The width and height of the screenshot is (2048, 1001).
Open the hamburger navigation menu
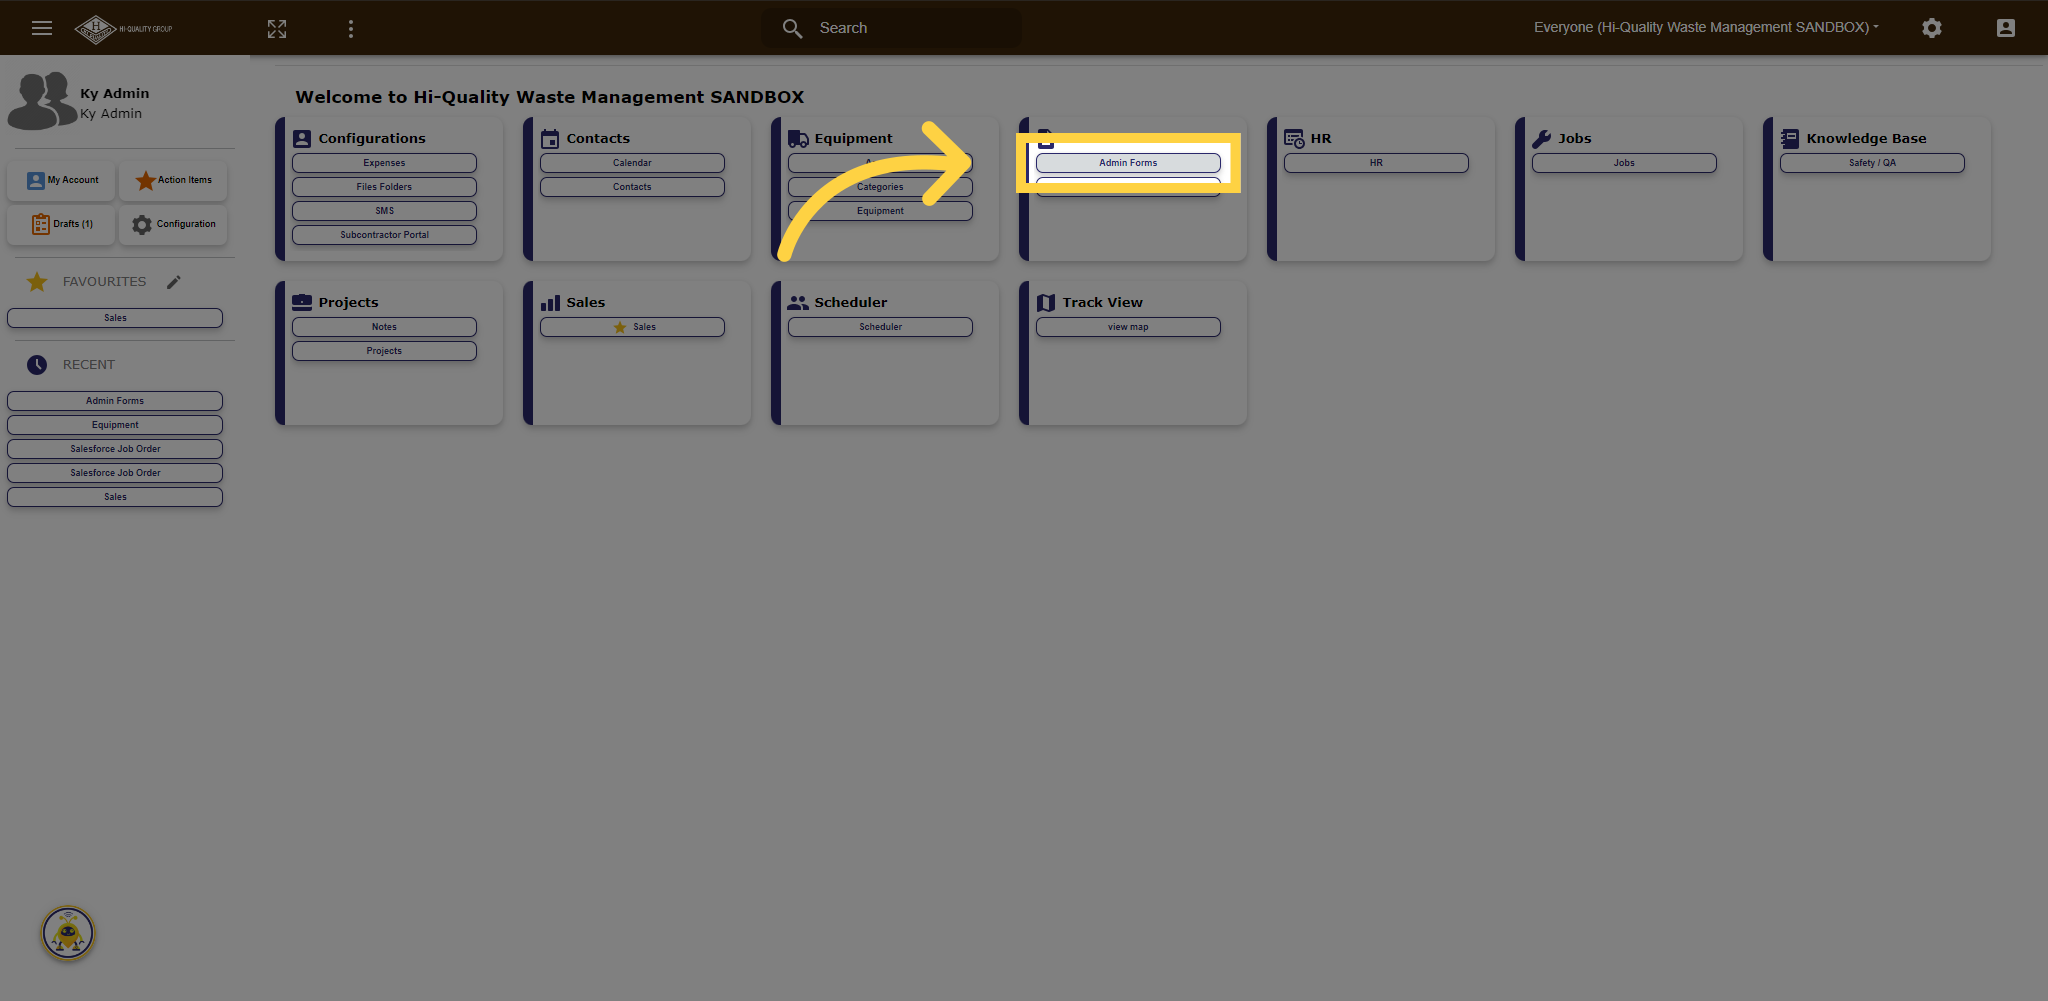(42, 28)
